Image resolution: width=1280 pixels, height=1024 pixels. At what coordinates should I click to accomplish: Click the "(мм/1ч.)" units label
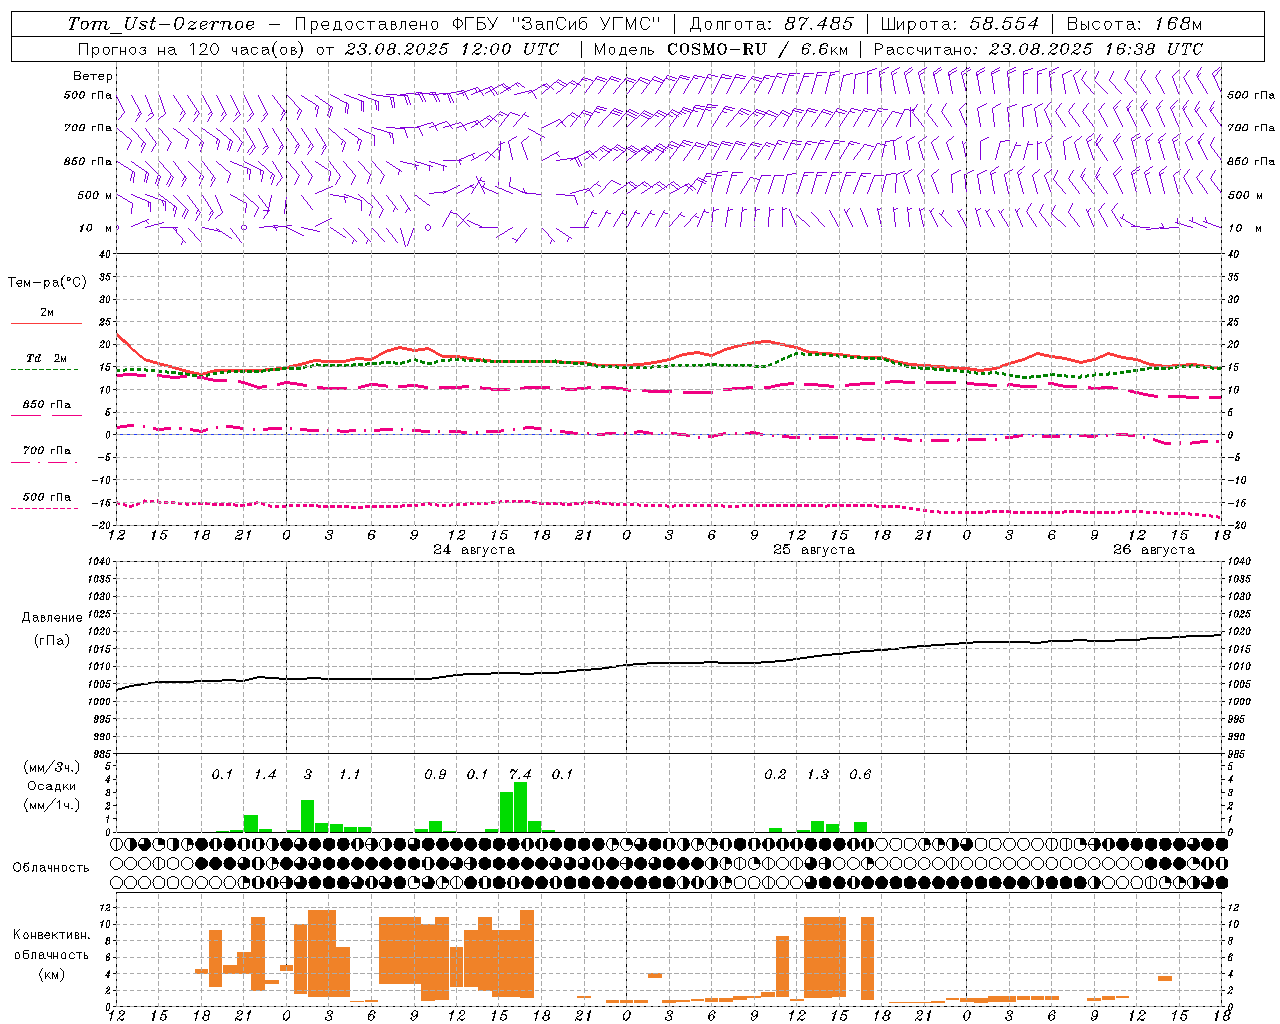pos(52,805)
